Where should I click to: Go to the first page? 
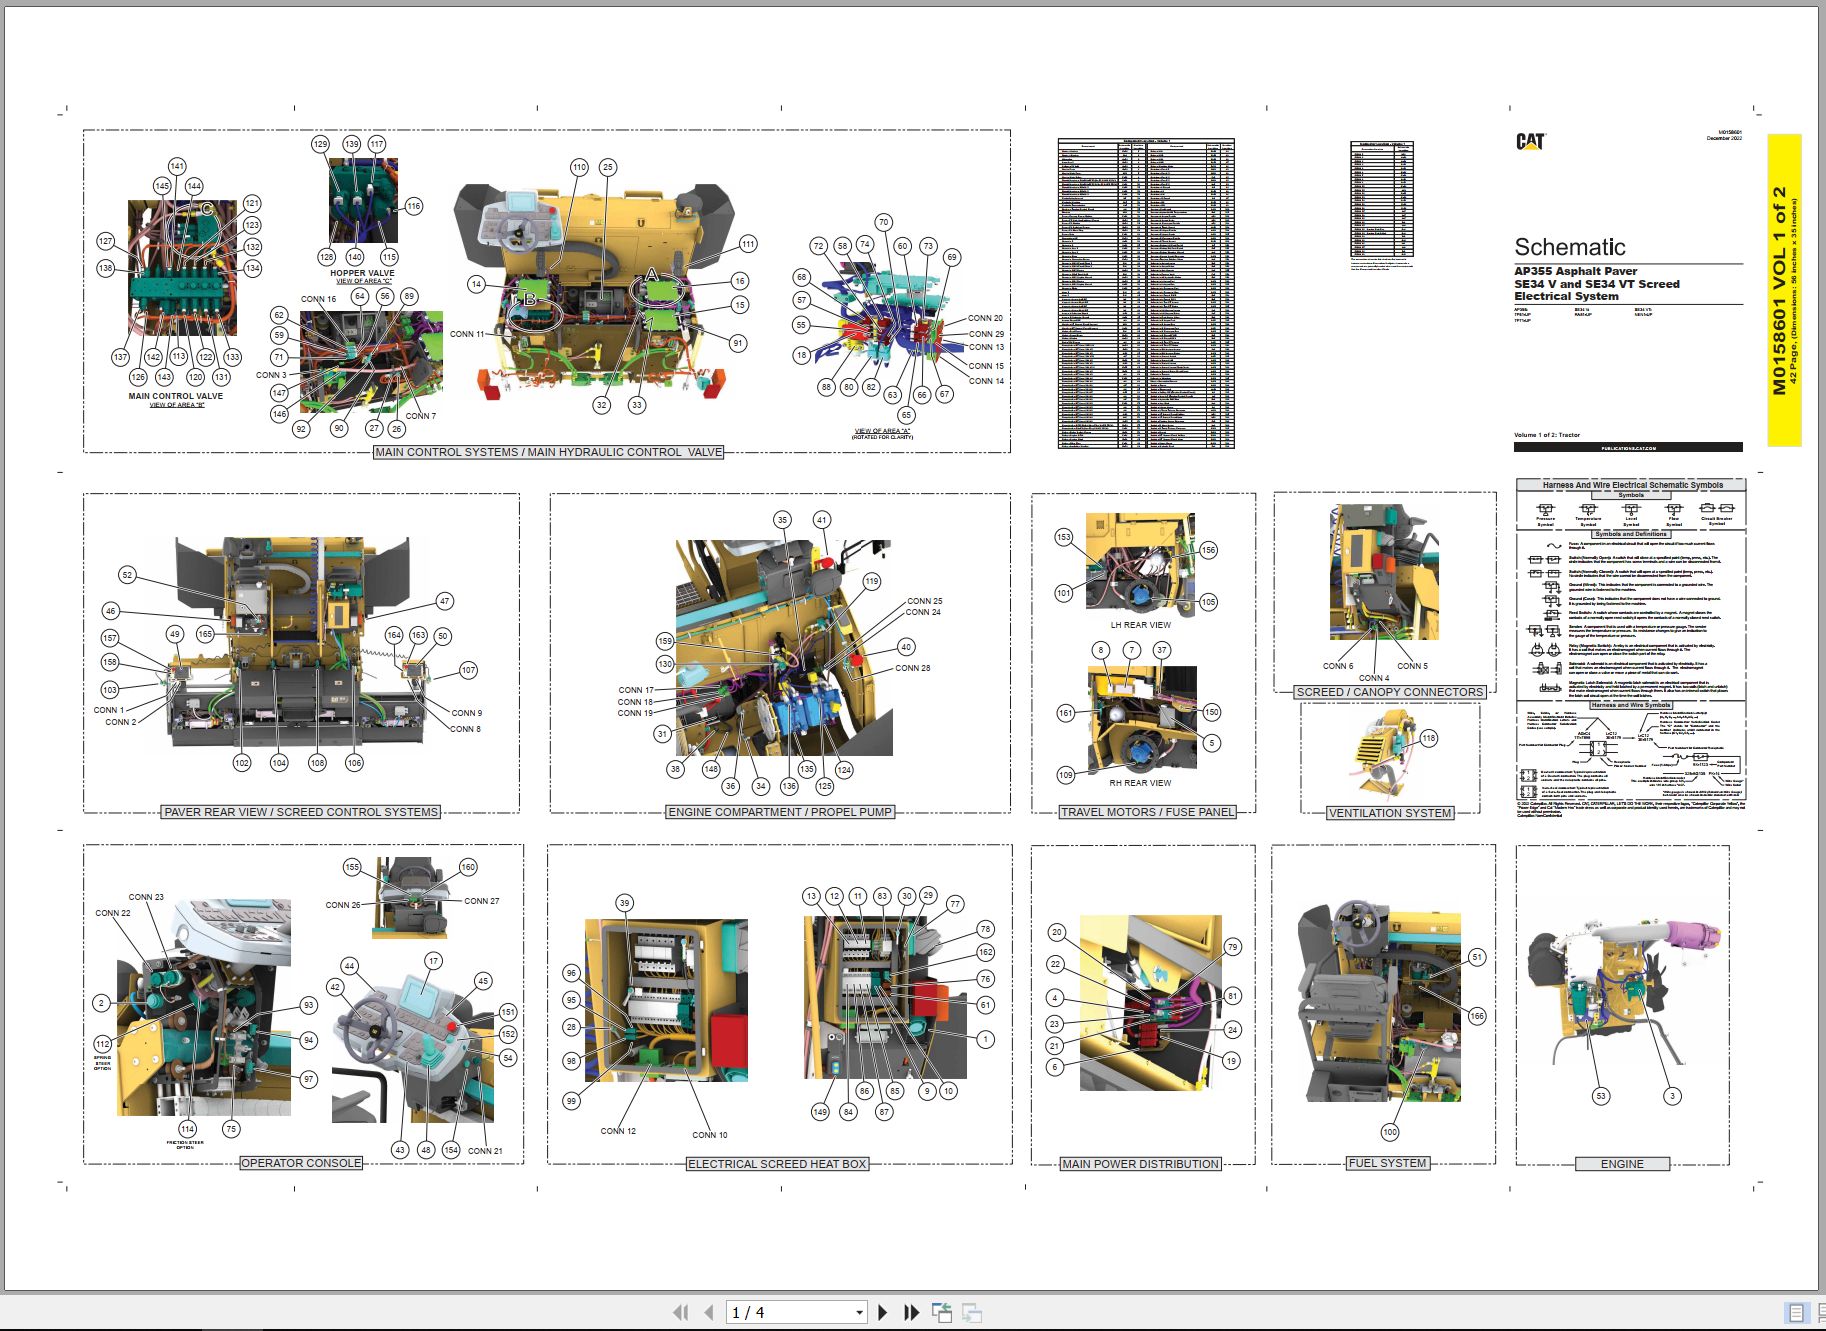pyautogui.click(x=681, y=1312)
